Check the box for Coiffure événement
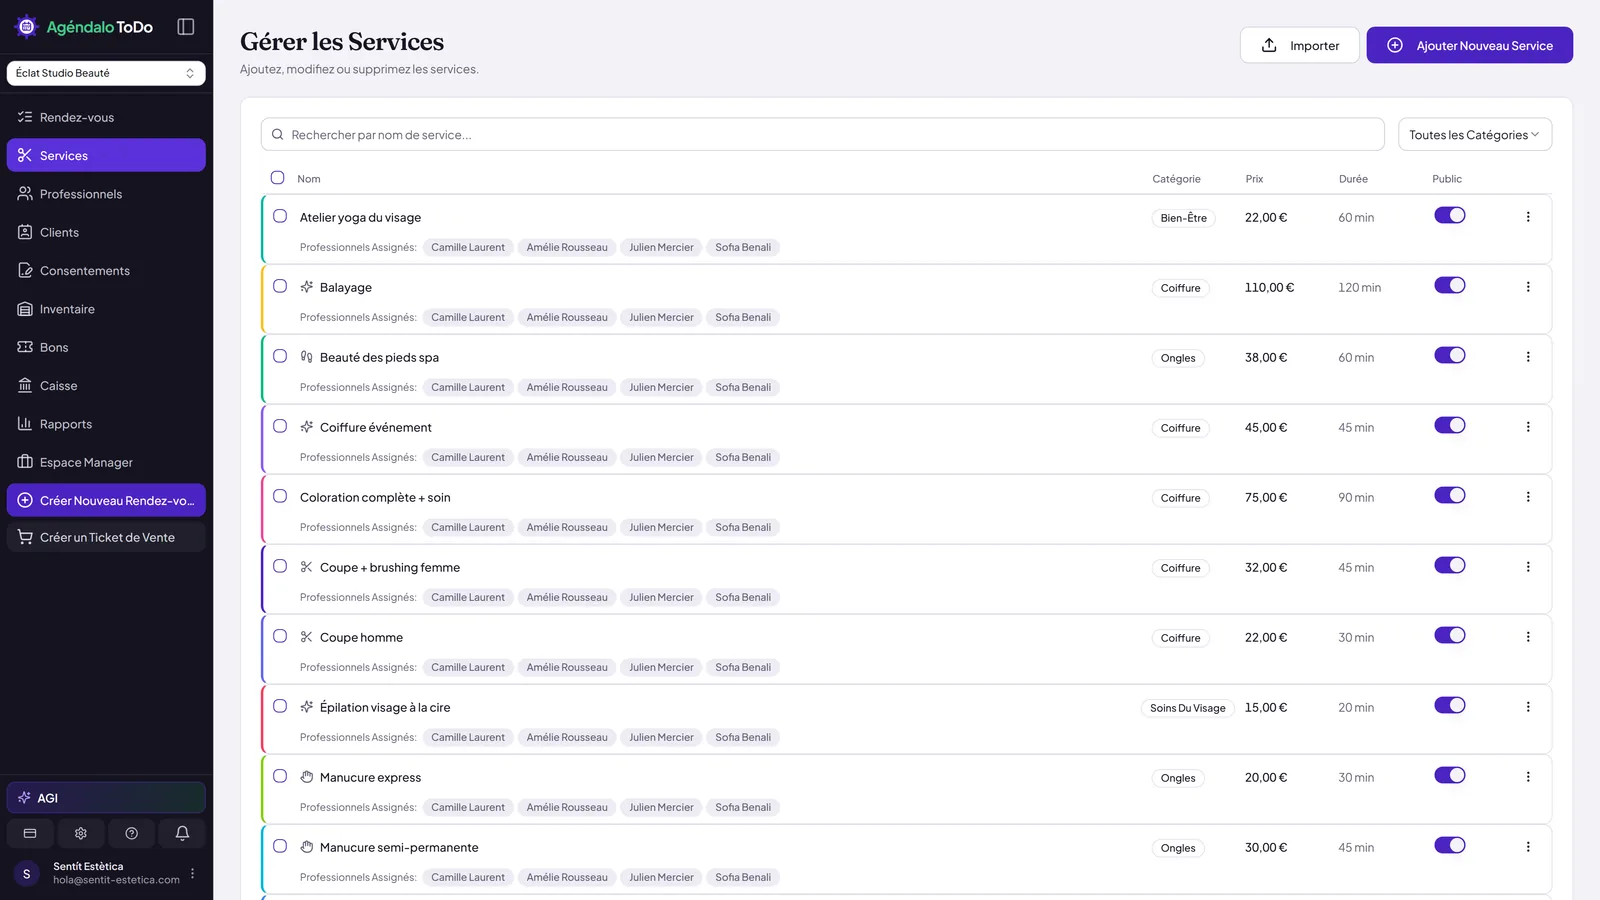Screen dimensions: 1600x900 [x=280, y=426]
